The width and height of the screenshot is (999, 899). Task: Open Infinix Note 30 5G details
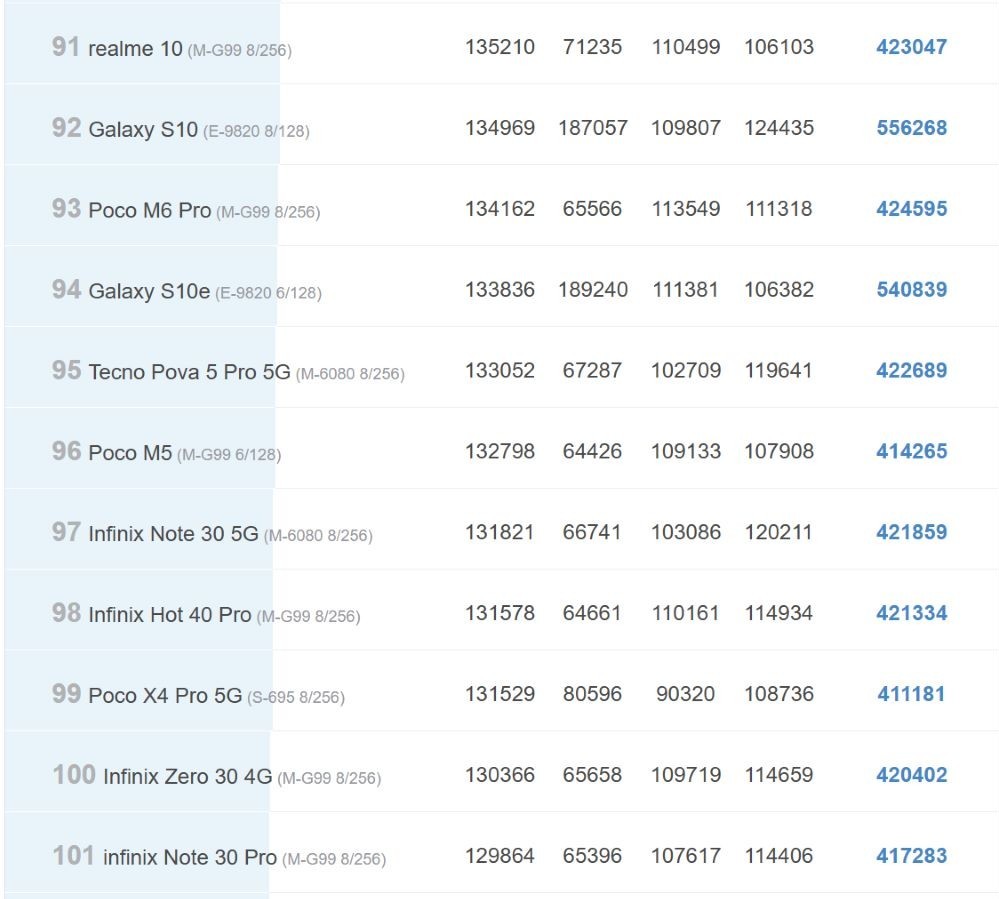[x=173, y=534]
